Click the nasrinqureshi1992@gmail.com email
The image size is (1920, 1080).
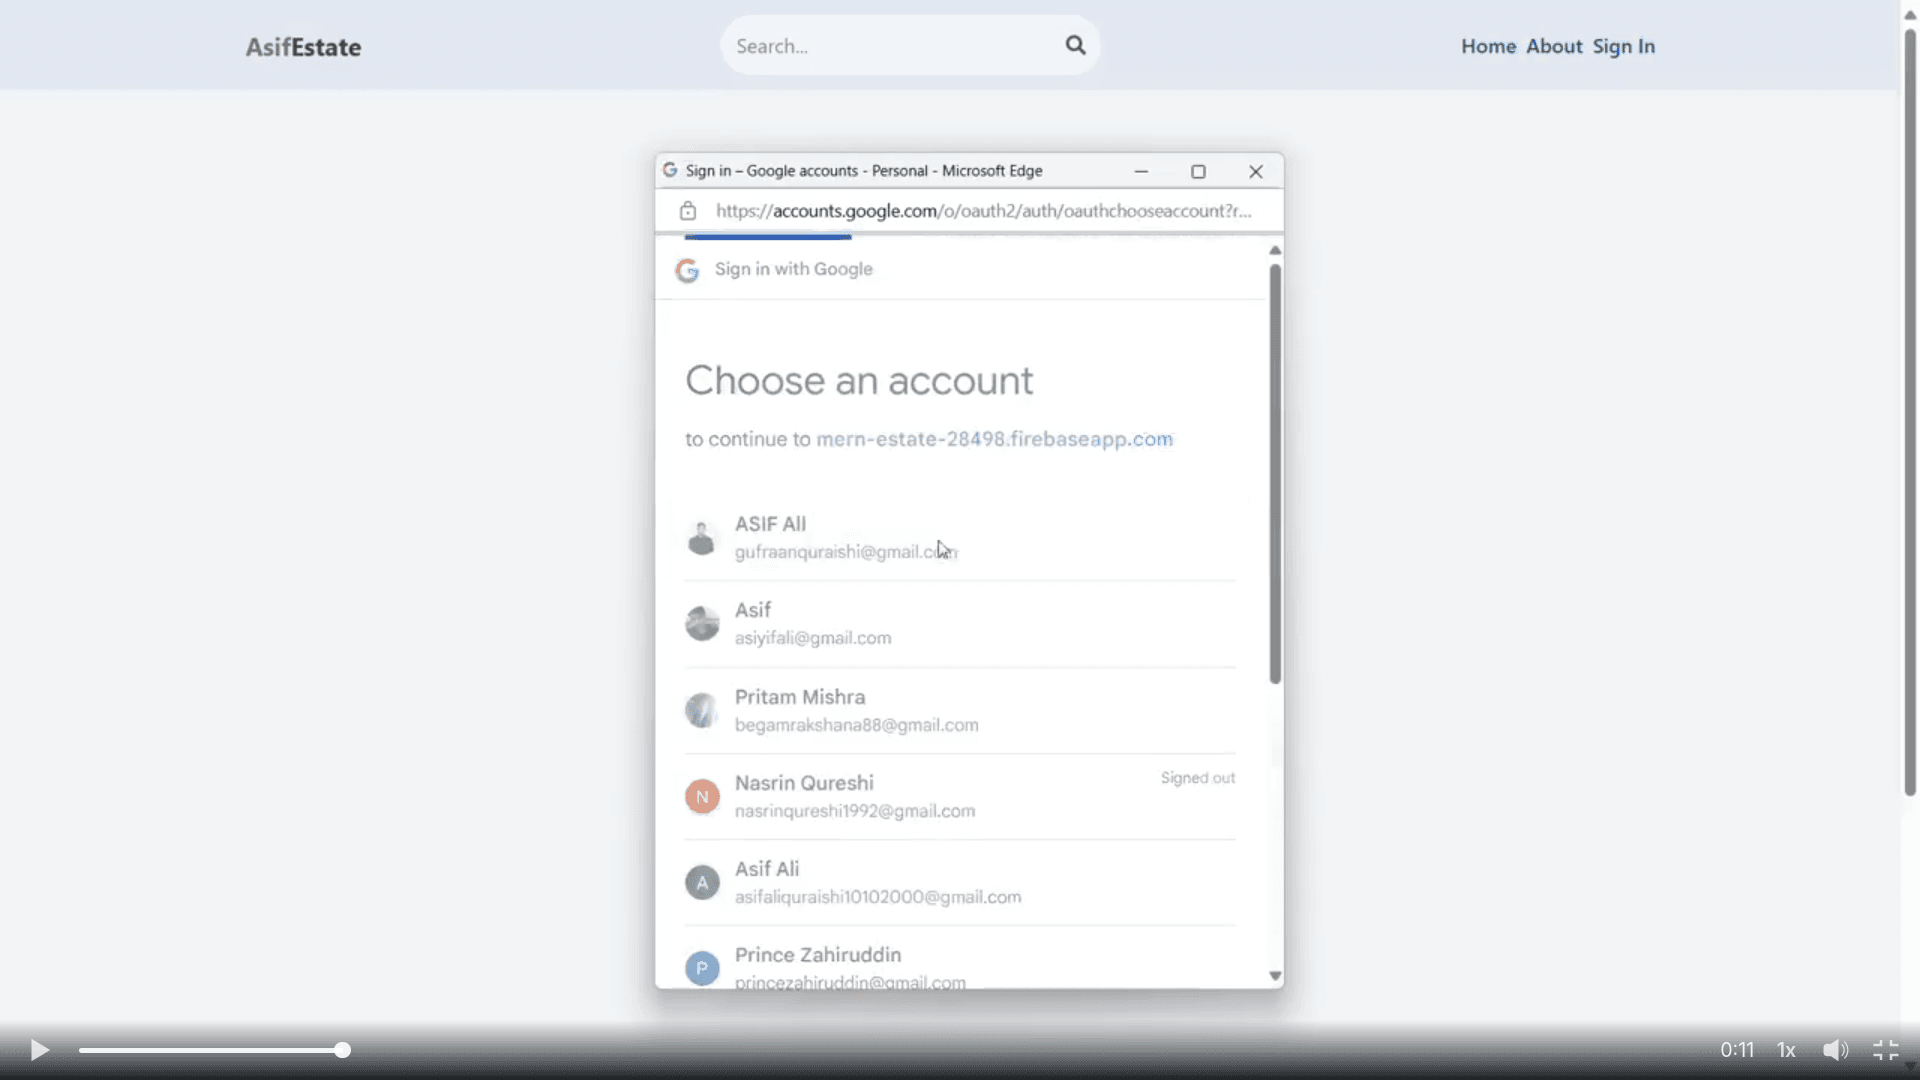pyautogui.click(x=855, y=811)
